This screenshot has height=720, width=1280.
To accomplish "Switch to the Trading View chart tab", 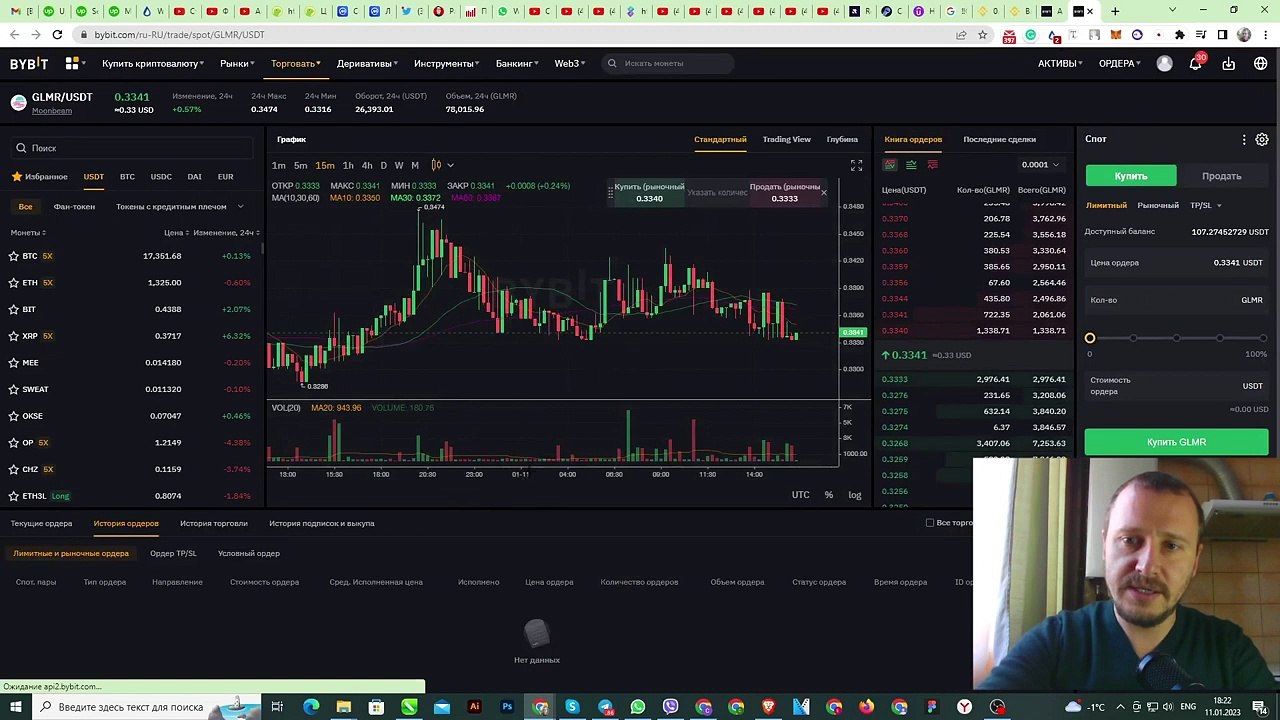I will [x=786, y=139].
